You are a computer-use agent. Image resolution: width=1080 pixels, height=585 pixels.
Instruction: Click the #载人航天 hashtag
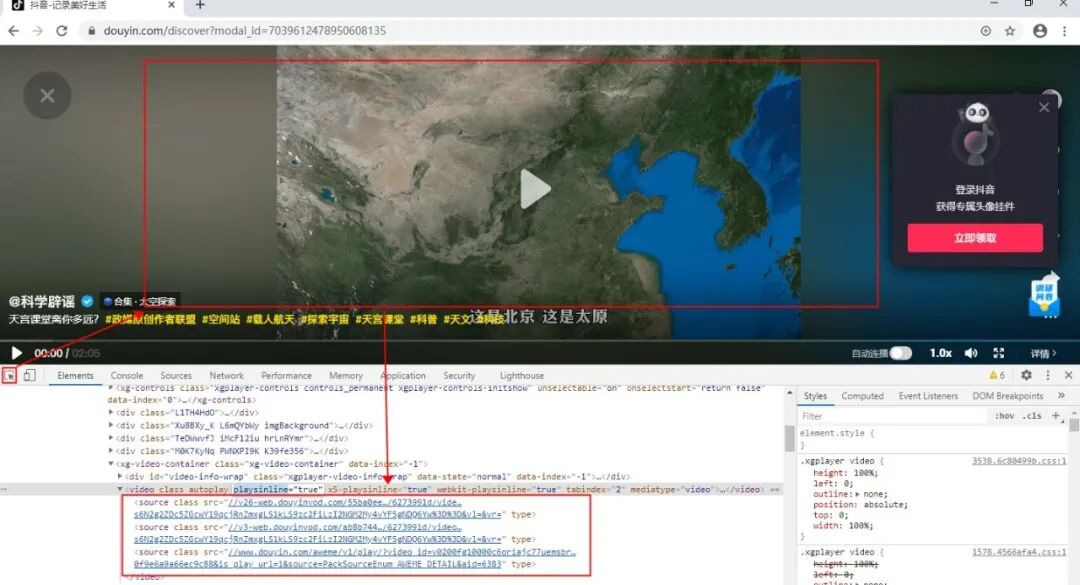pyautogui.click(x=270, y=319)
